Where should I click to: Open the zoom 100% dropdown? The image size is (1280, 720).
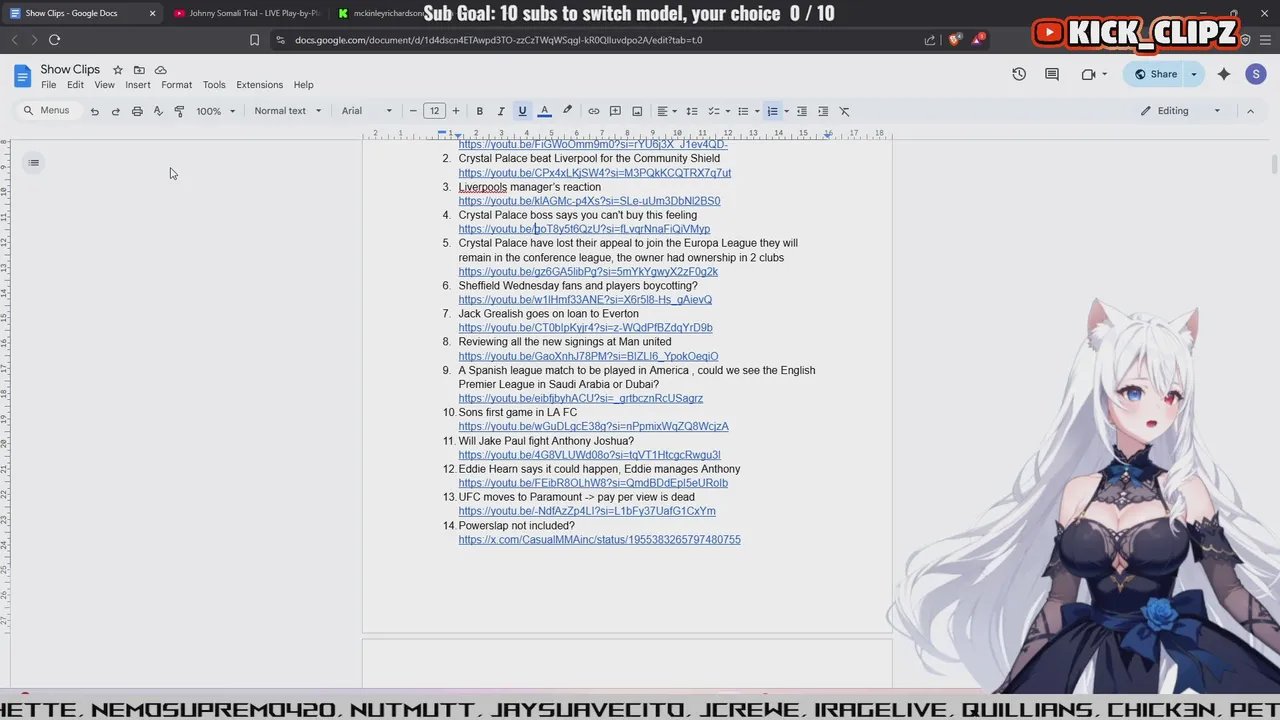215,111
